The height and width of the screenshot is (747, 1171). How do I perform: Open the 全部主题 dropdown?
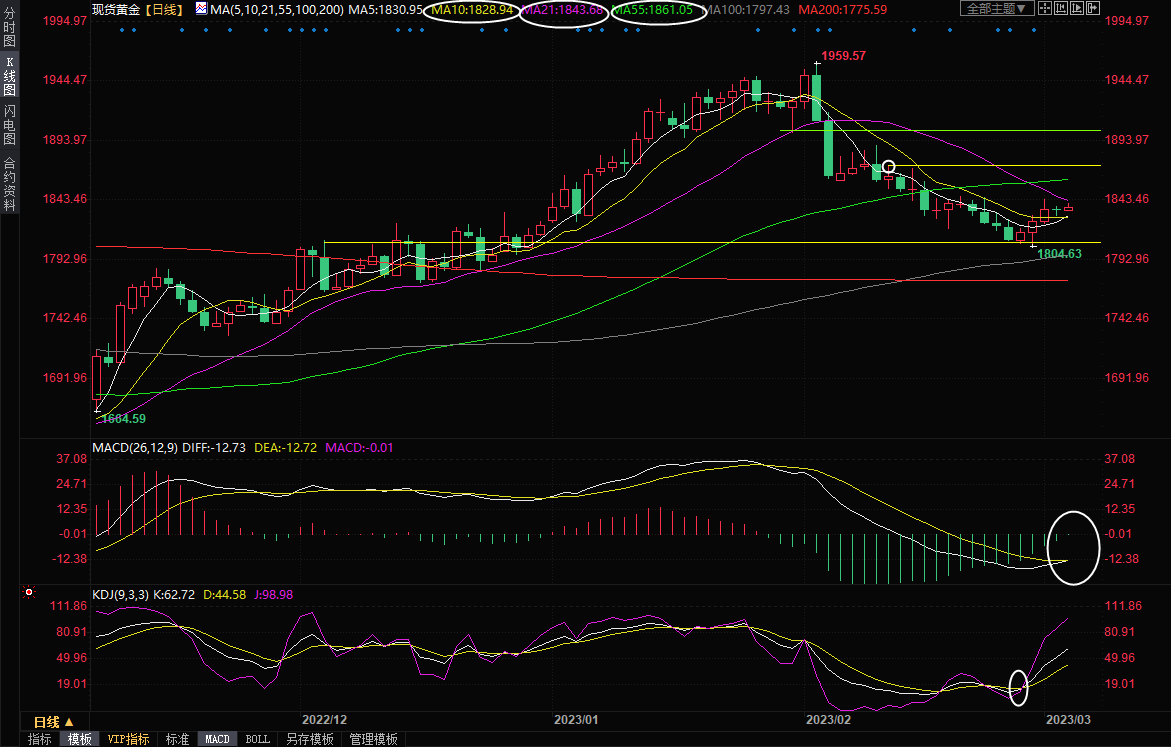995,9
